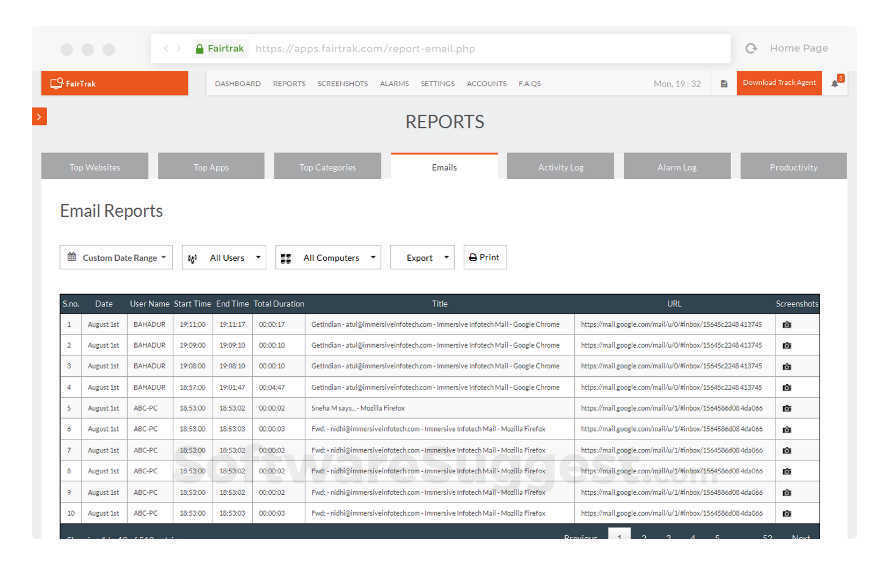Click the clock reading Mon, 19:32

point(677,83)
